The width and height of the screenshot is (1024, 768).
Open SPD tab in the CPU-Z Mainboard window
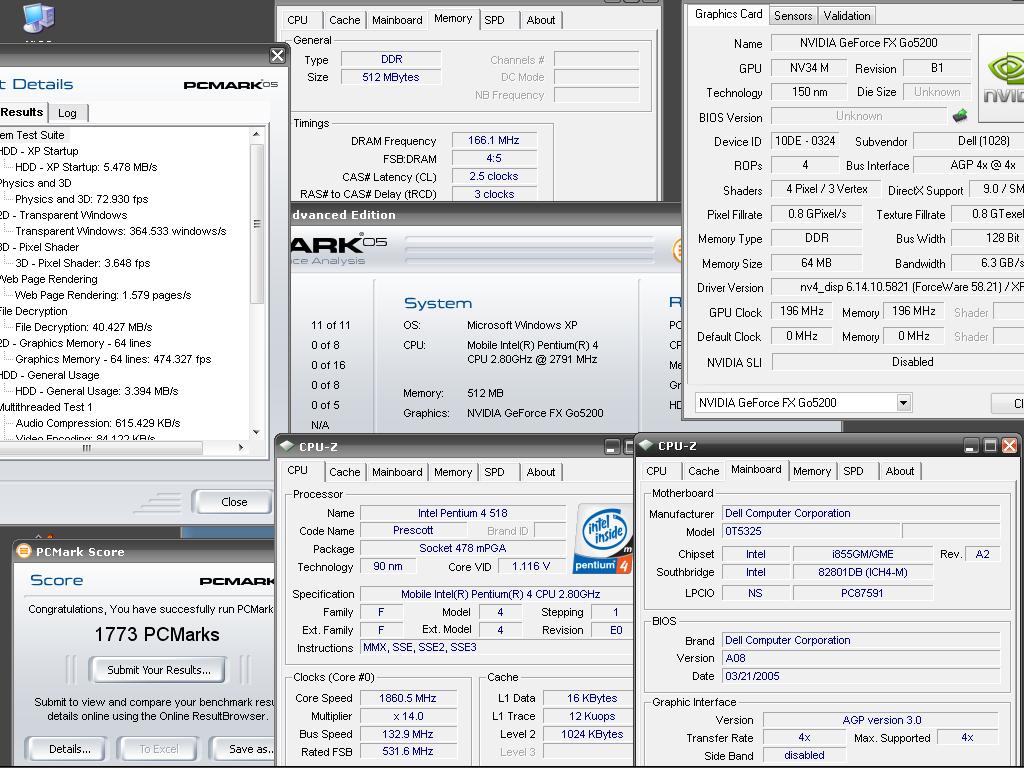(853, 471)
